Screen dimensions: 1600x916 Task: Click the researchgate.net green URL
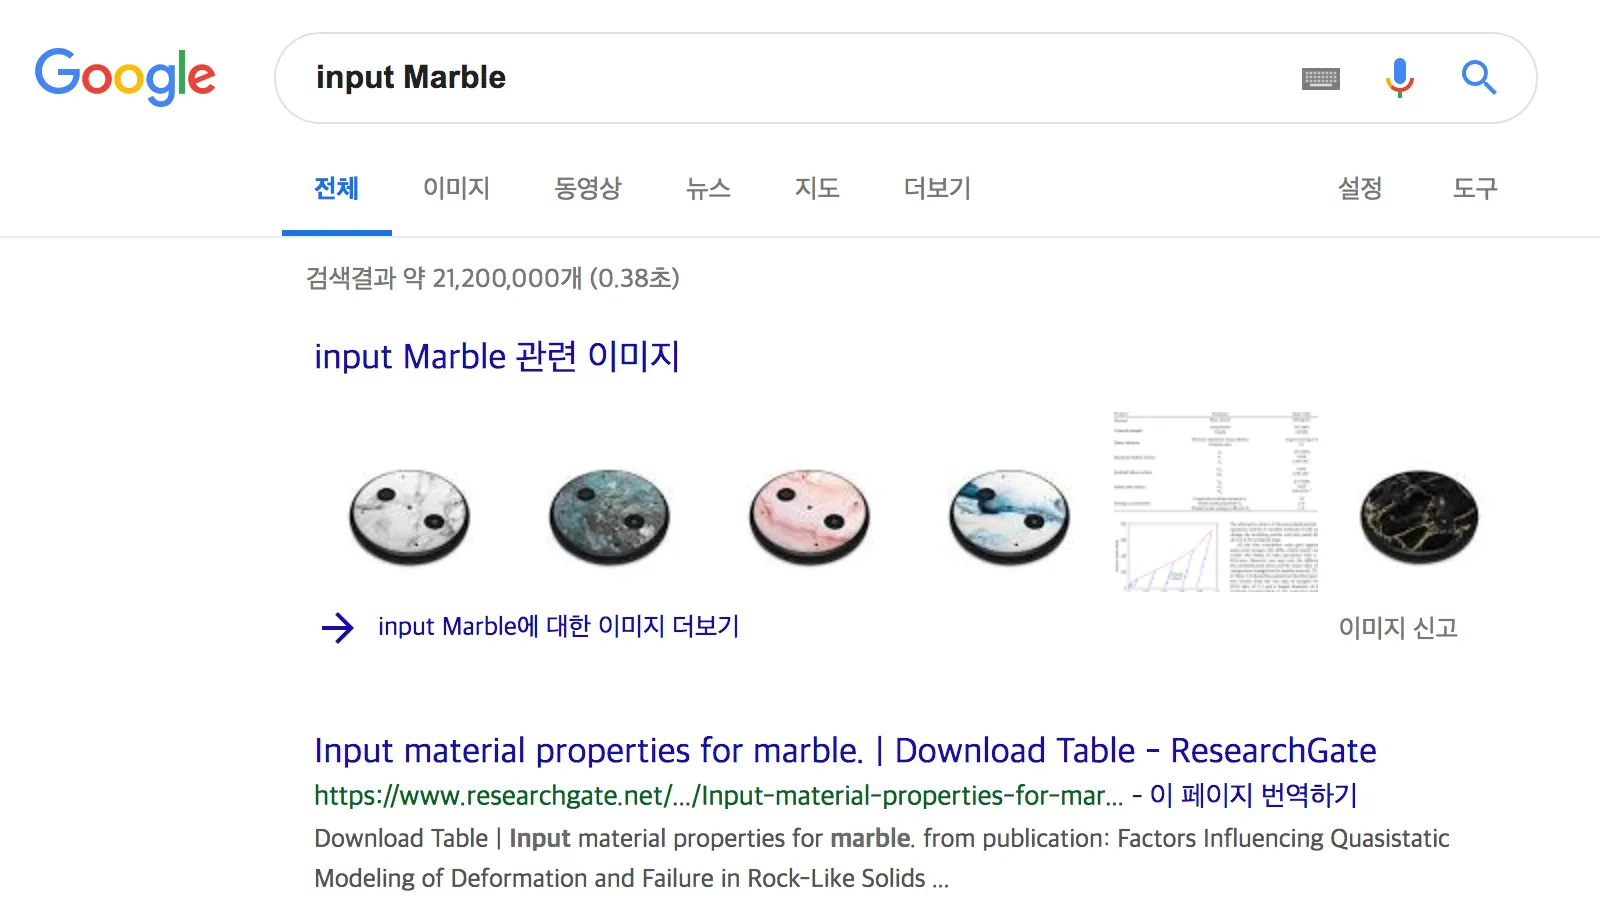click(719, 796)
